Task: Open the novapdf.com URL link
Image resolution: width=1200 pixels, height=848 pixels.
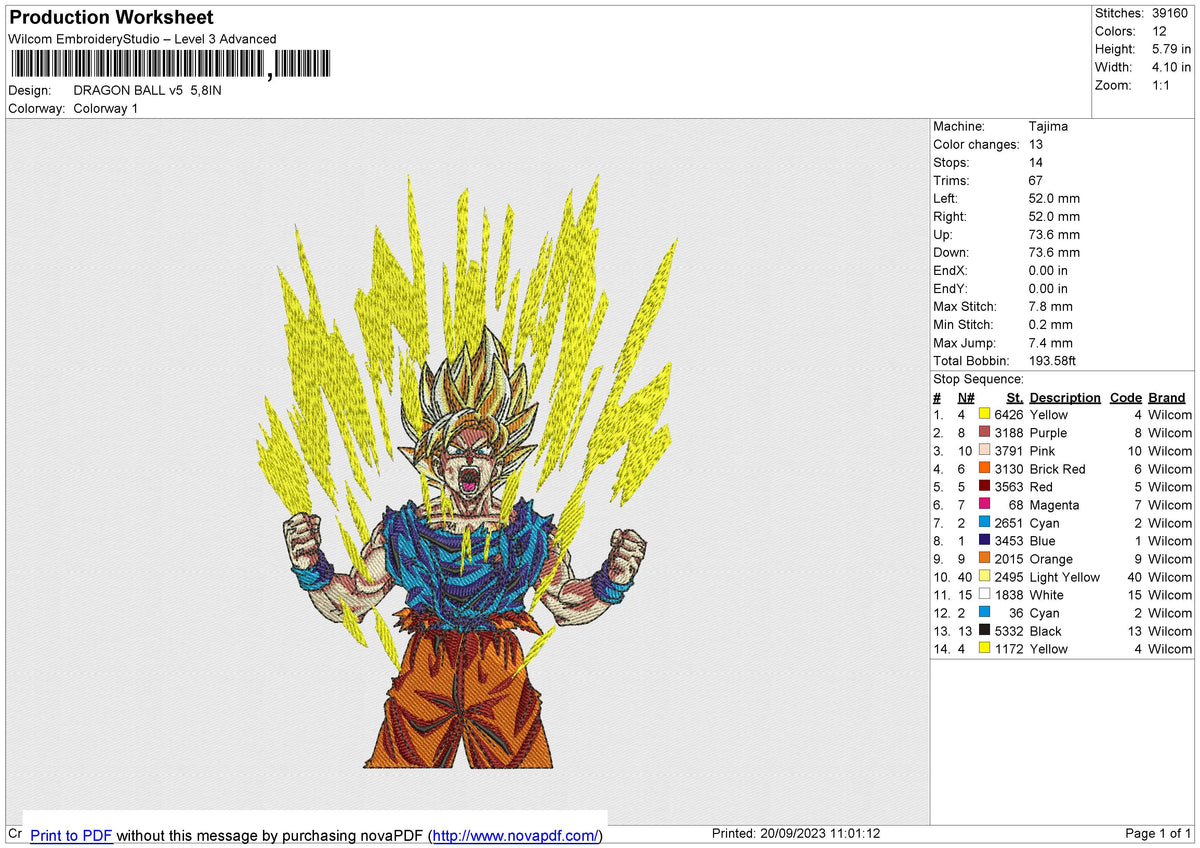Action: [517, 835]
